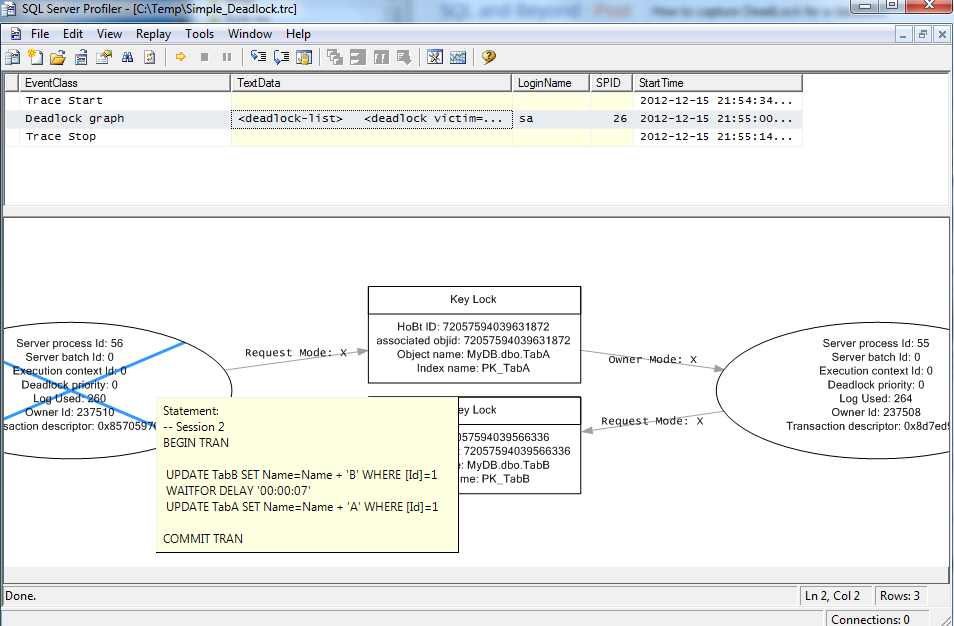The width and height of the screenshot is (954, 626).
Task: Click the trace Properties toolbar icon
Action: pos(104,57)
